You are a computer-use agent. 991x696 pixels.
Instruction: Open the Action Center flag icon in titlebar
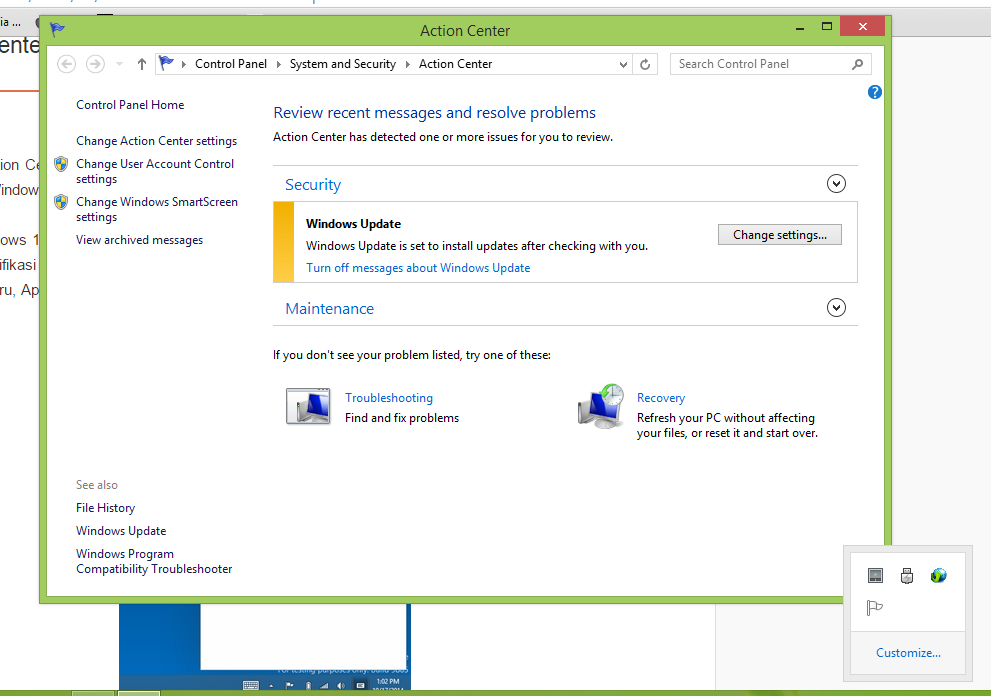pos(57,30)
